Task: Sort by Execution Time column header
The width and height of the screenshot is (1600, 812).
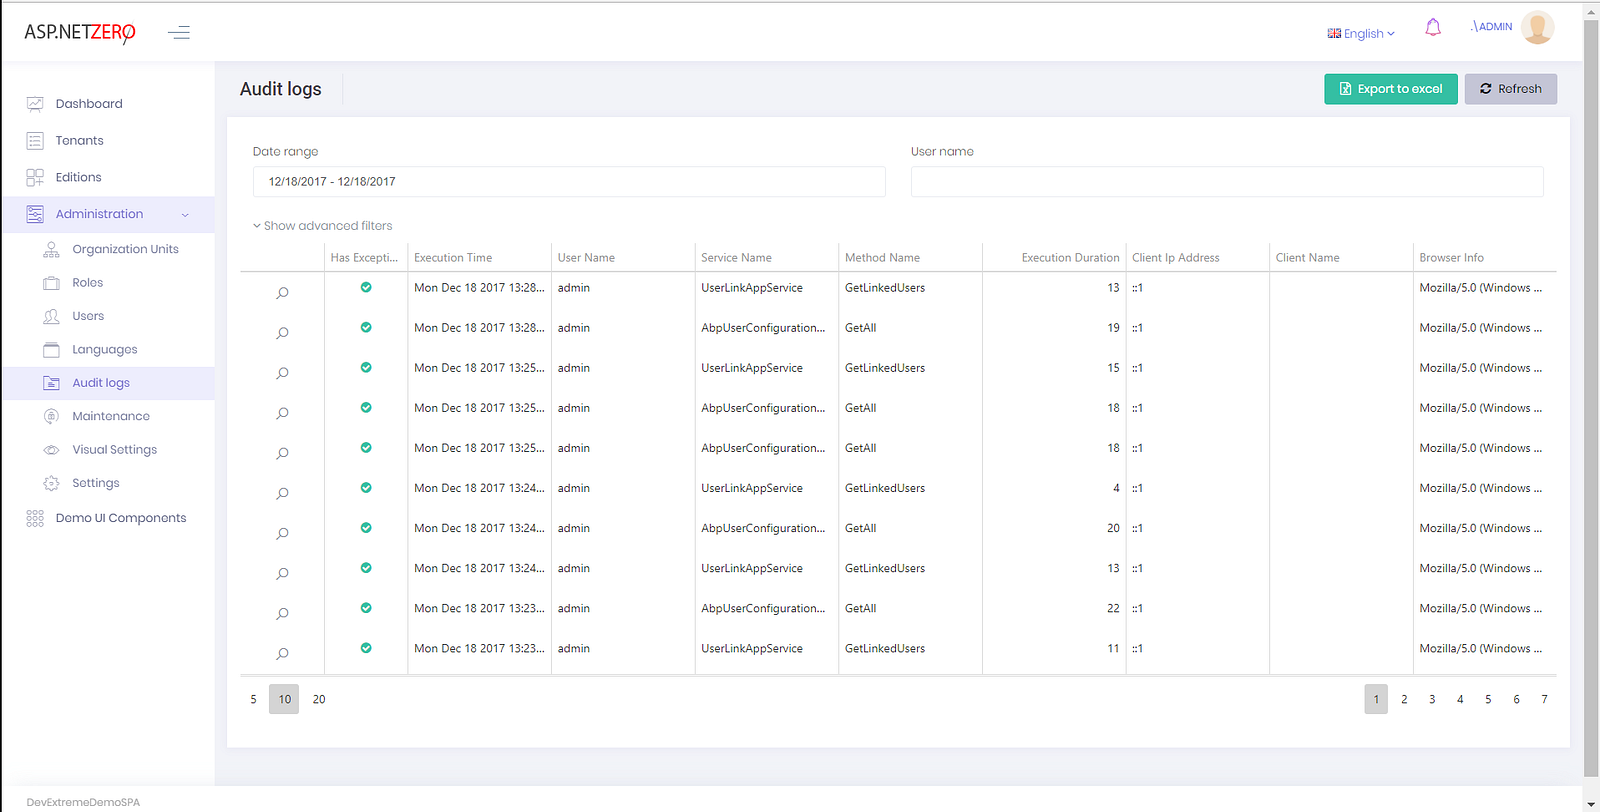Action: [453, 258]
